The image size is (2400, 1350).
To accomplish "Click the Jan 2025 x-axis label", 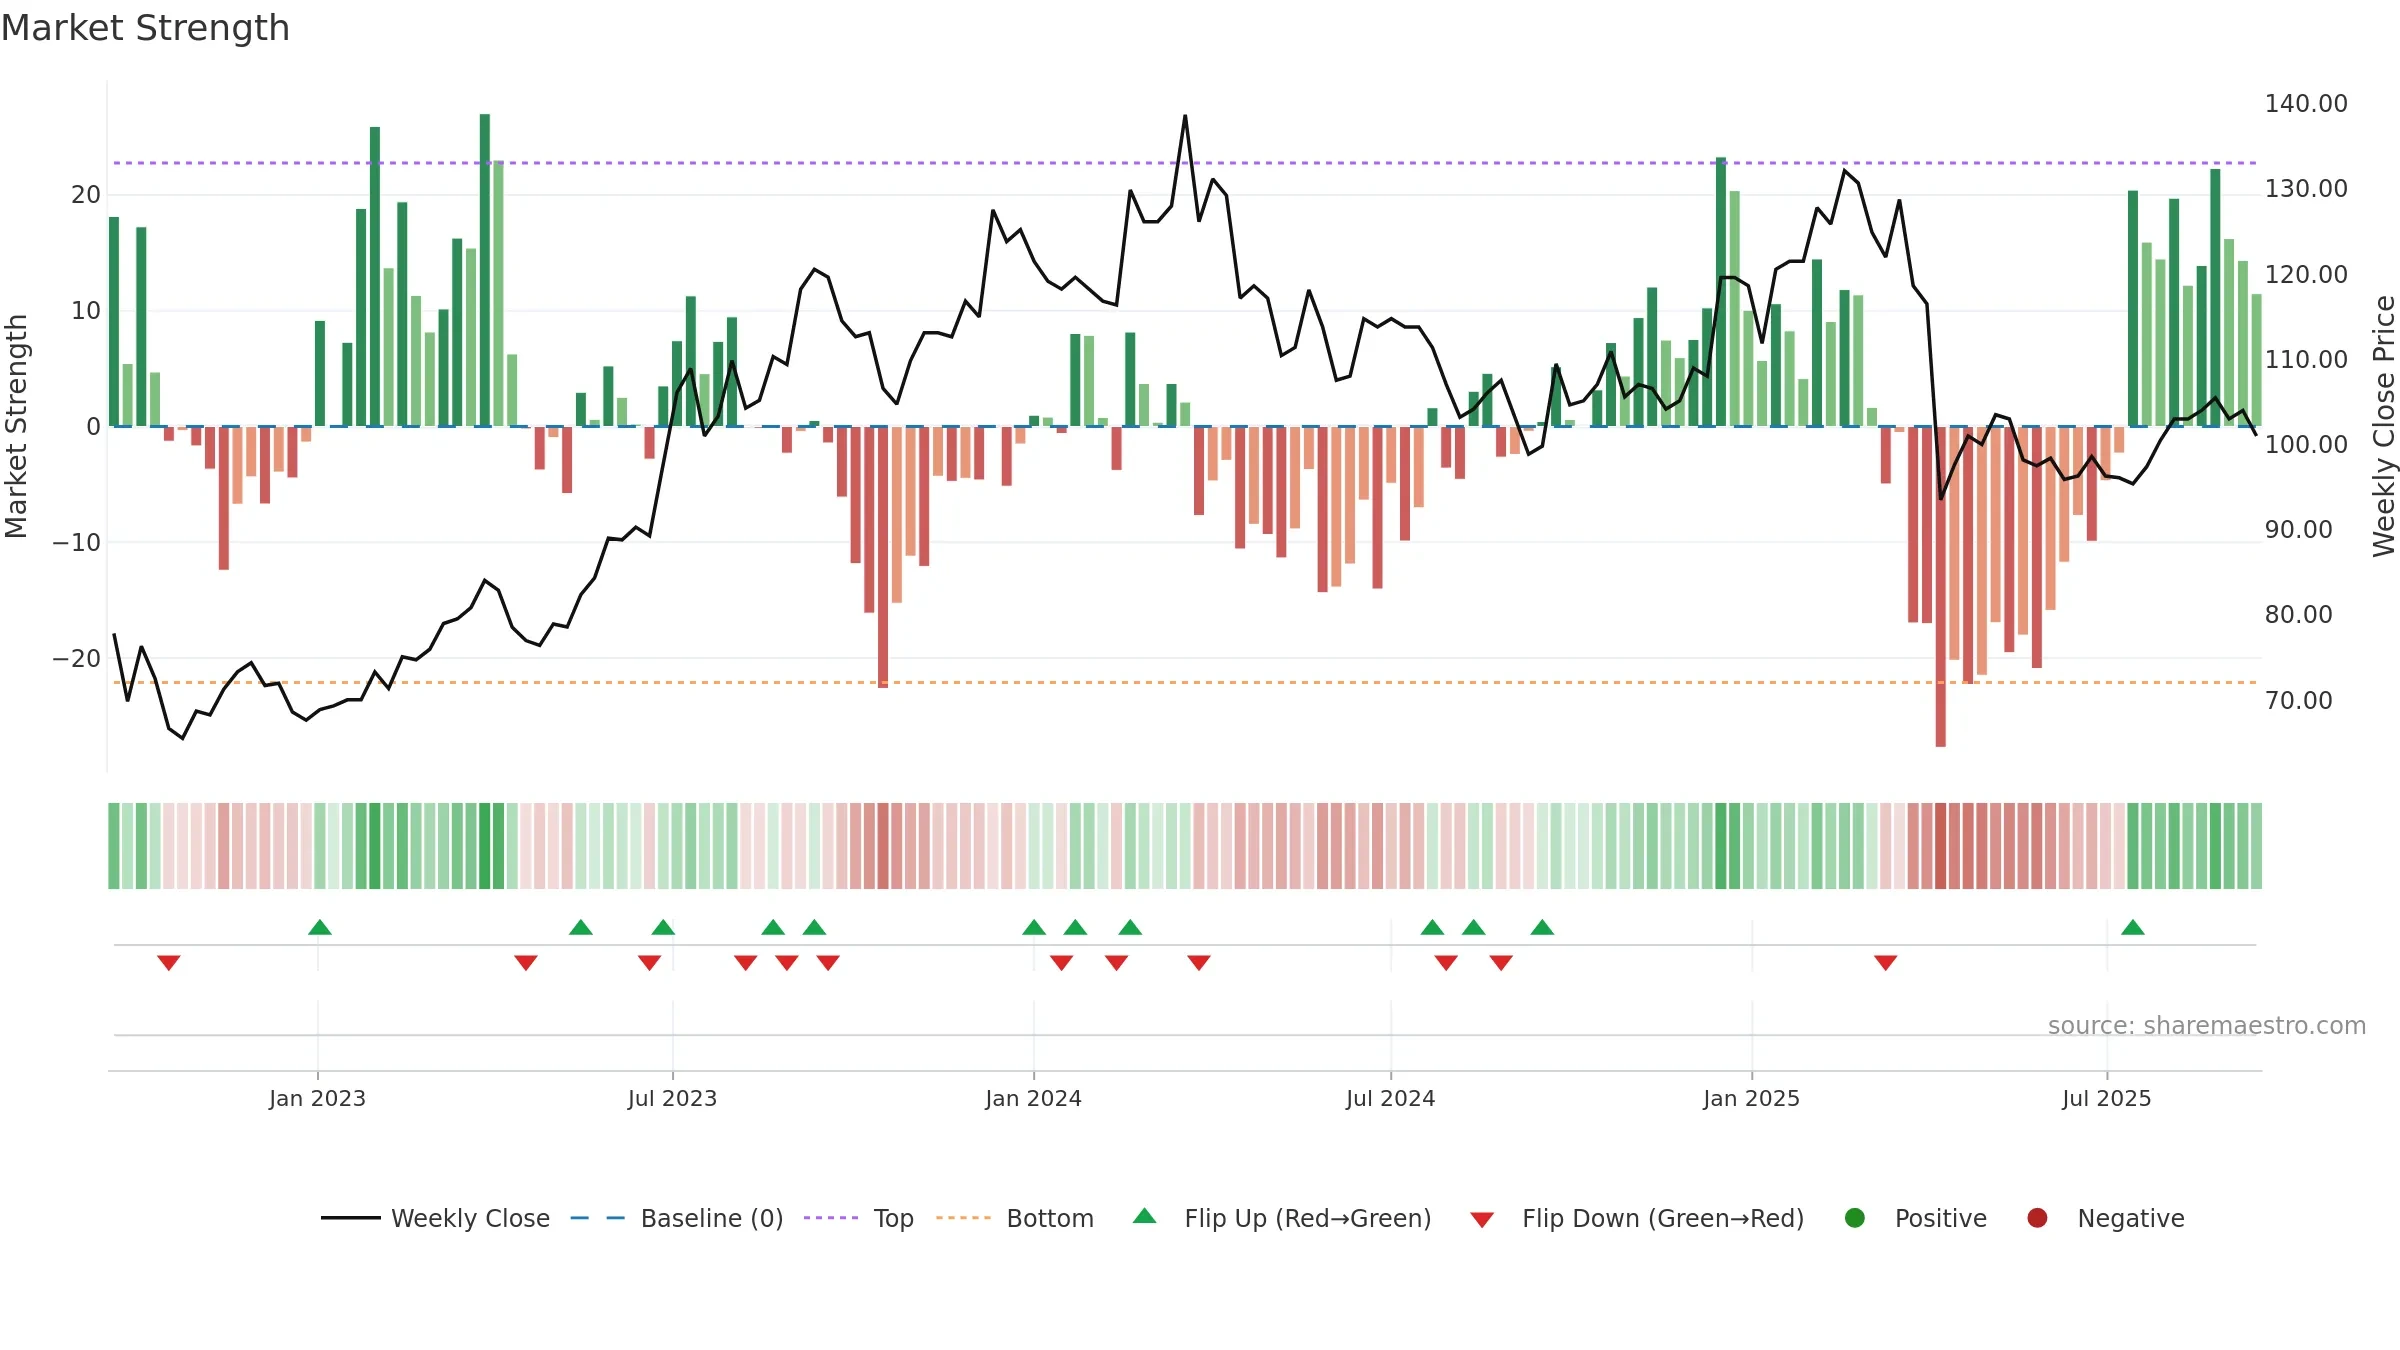I will [x=1751, y=1098].
